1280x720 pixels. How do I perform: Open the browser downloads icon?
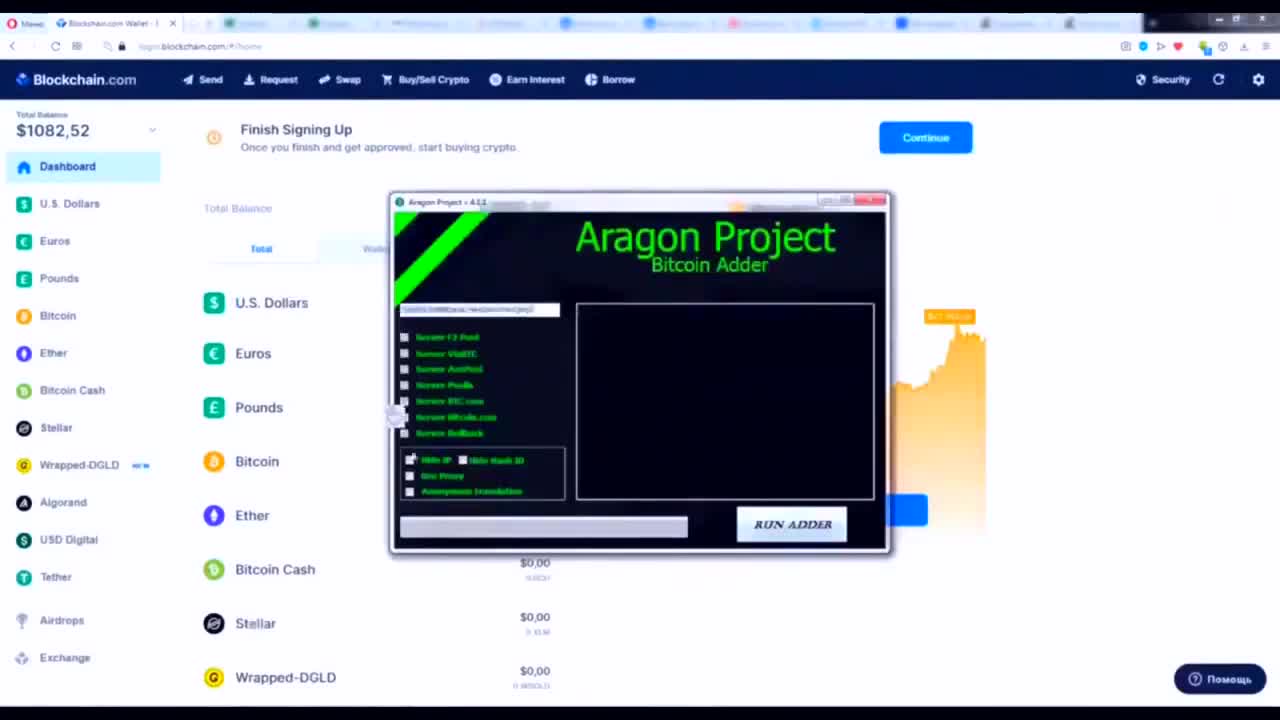(1244, 46)
